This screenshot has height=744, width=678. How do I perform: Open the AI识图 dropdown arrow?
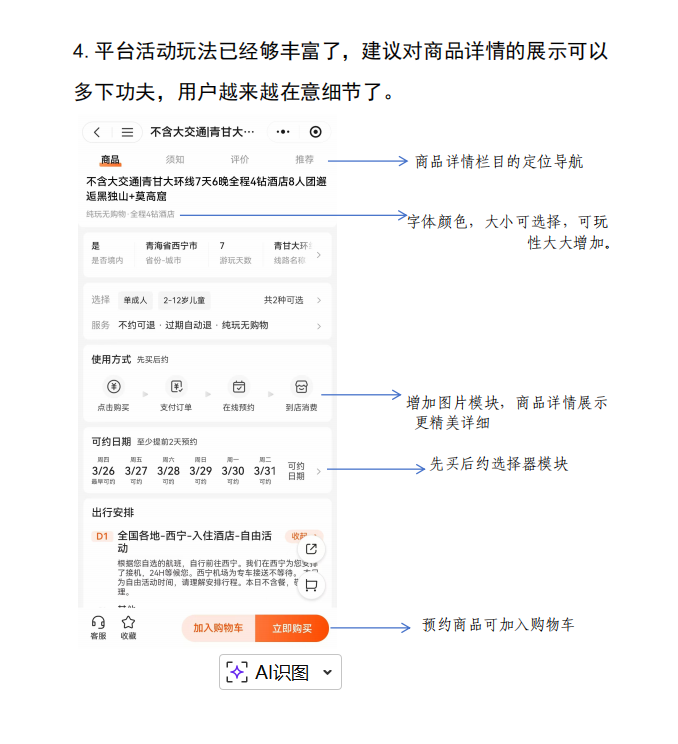click(327, 672)
